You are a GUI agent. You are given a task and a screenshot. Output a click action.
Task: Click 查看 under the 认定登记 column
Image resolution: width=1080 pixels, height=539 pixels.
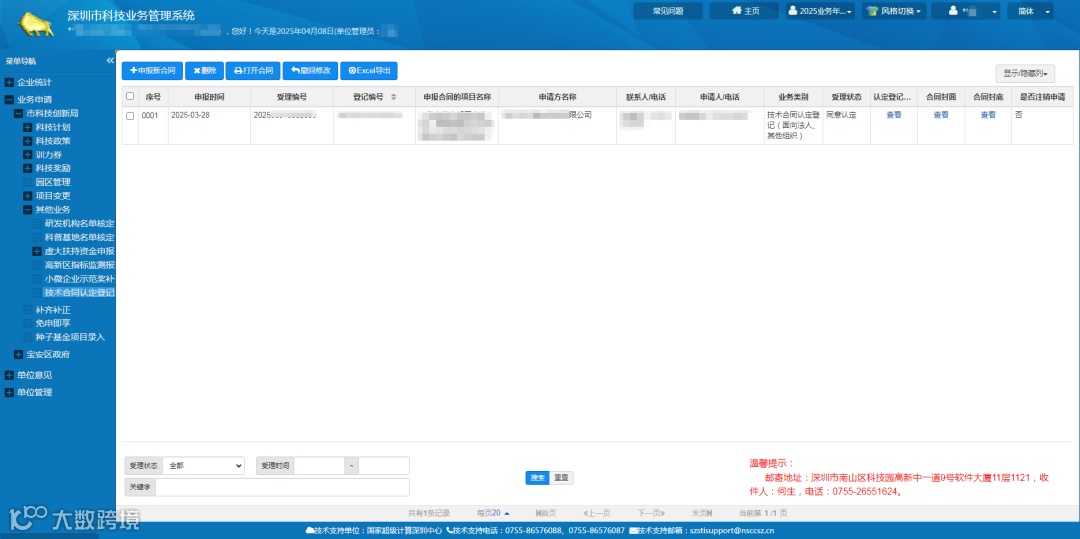tap(893, 115)
